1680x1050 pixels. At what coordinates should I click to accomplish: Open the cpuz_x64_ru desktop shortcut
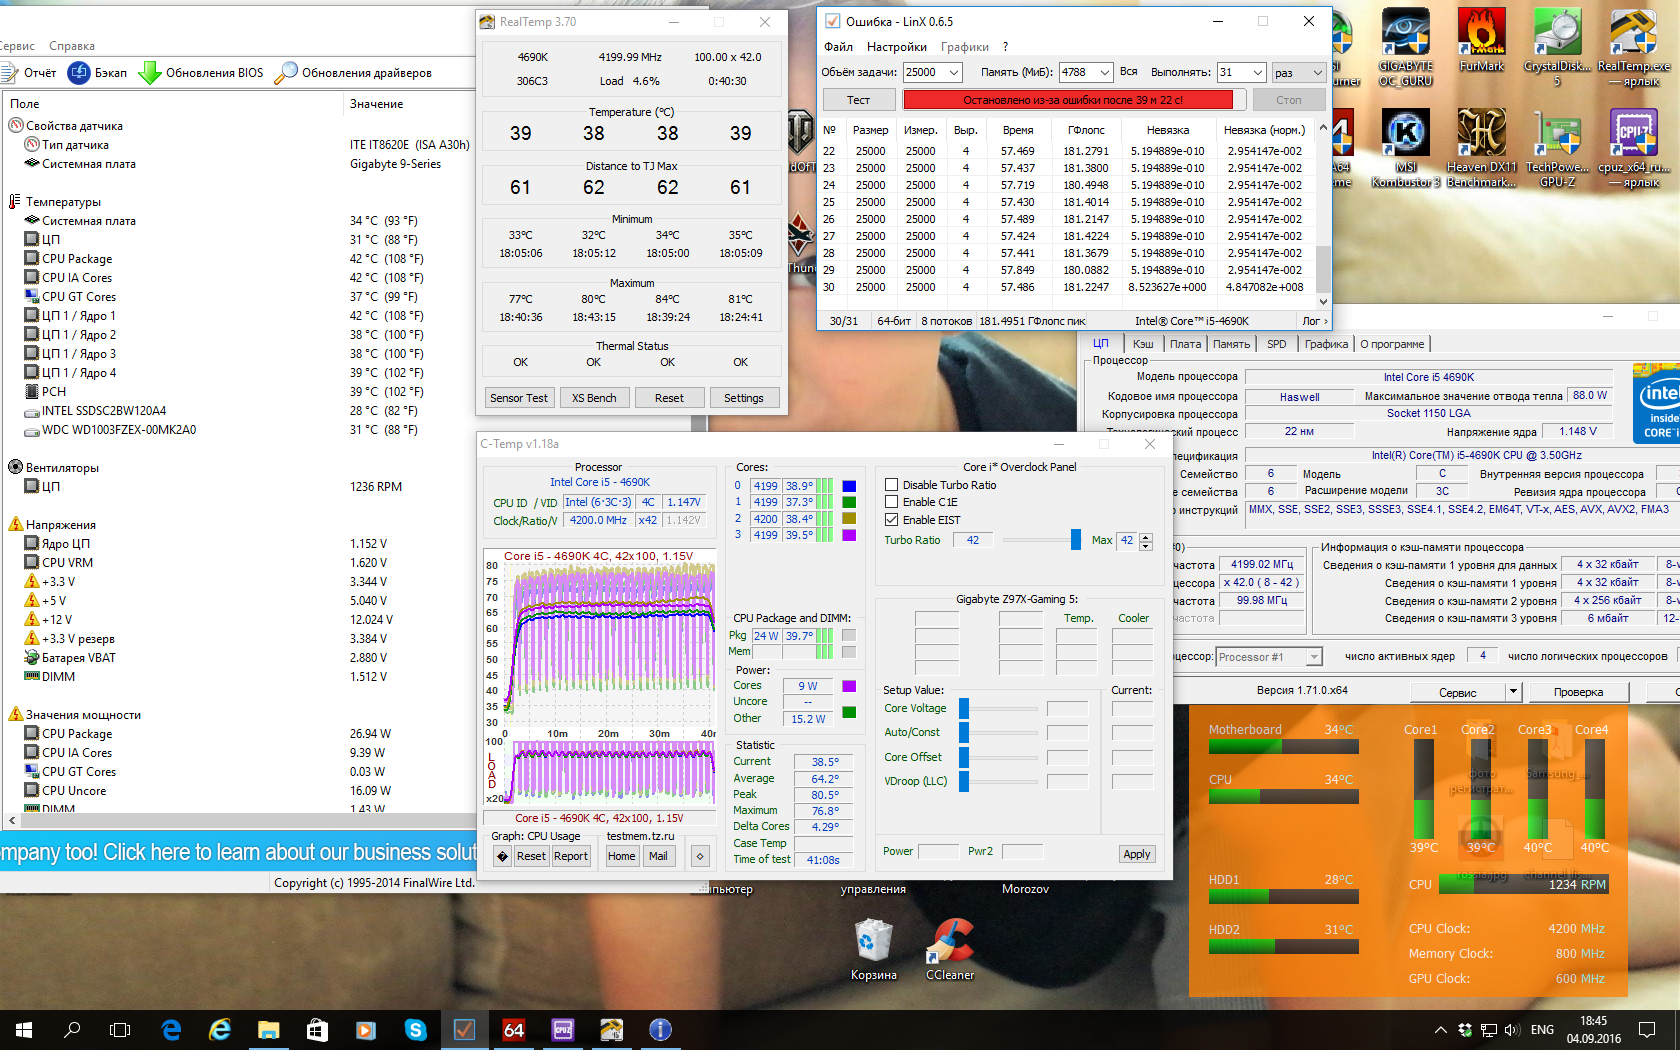(1633, 147)
